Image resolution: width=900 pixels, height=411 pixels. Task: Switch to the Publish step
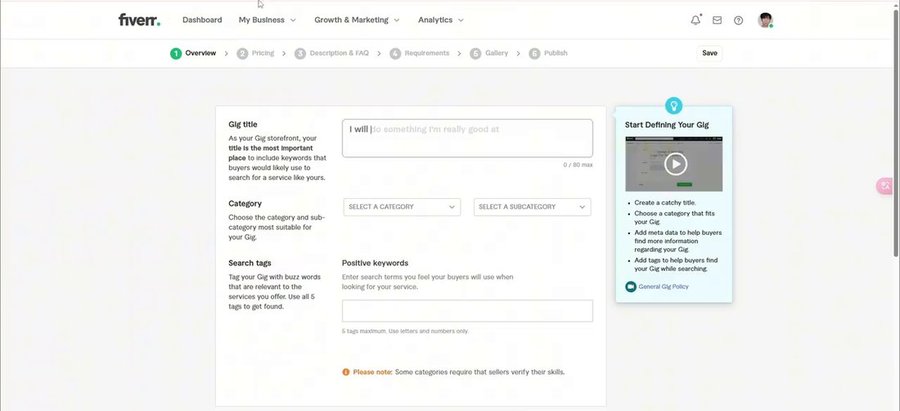556,53
